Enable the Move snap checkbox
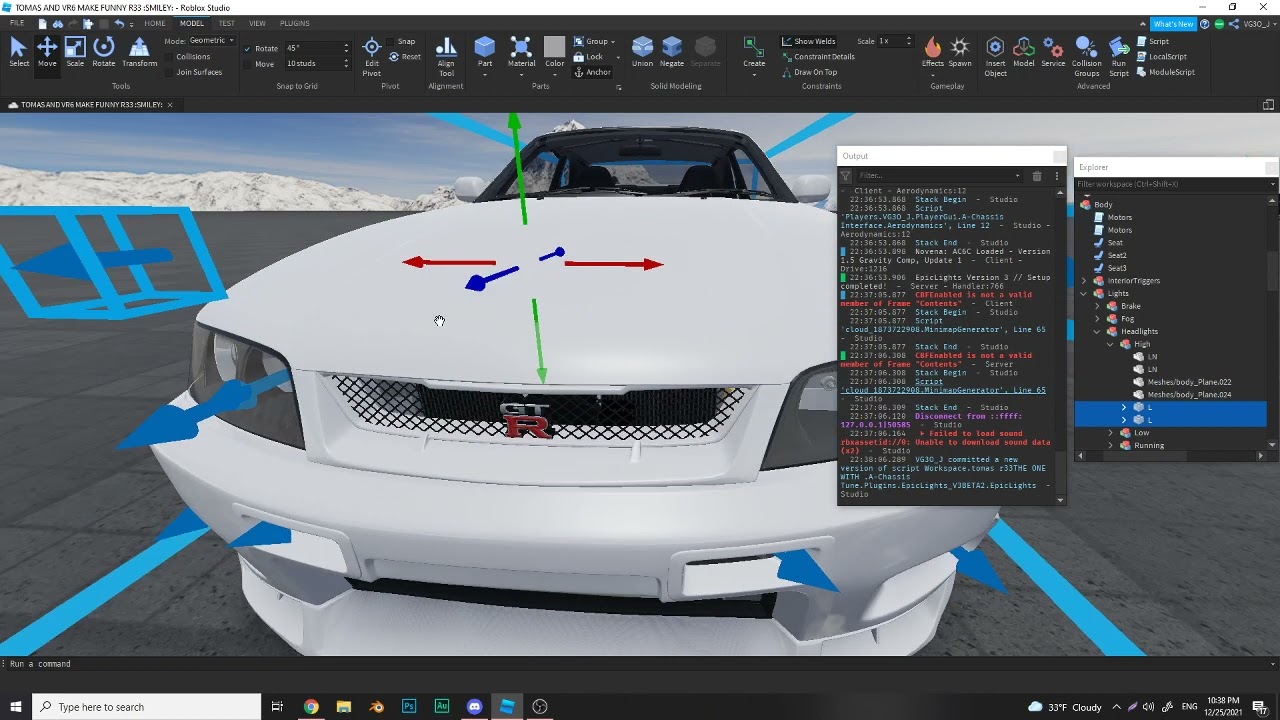The height and width of the screenshot is (720, 1280). (248, 64)
